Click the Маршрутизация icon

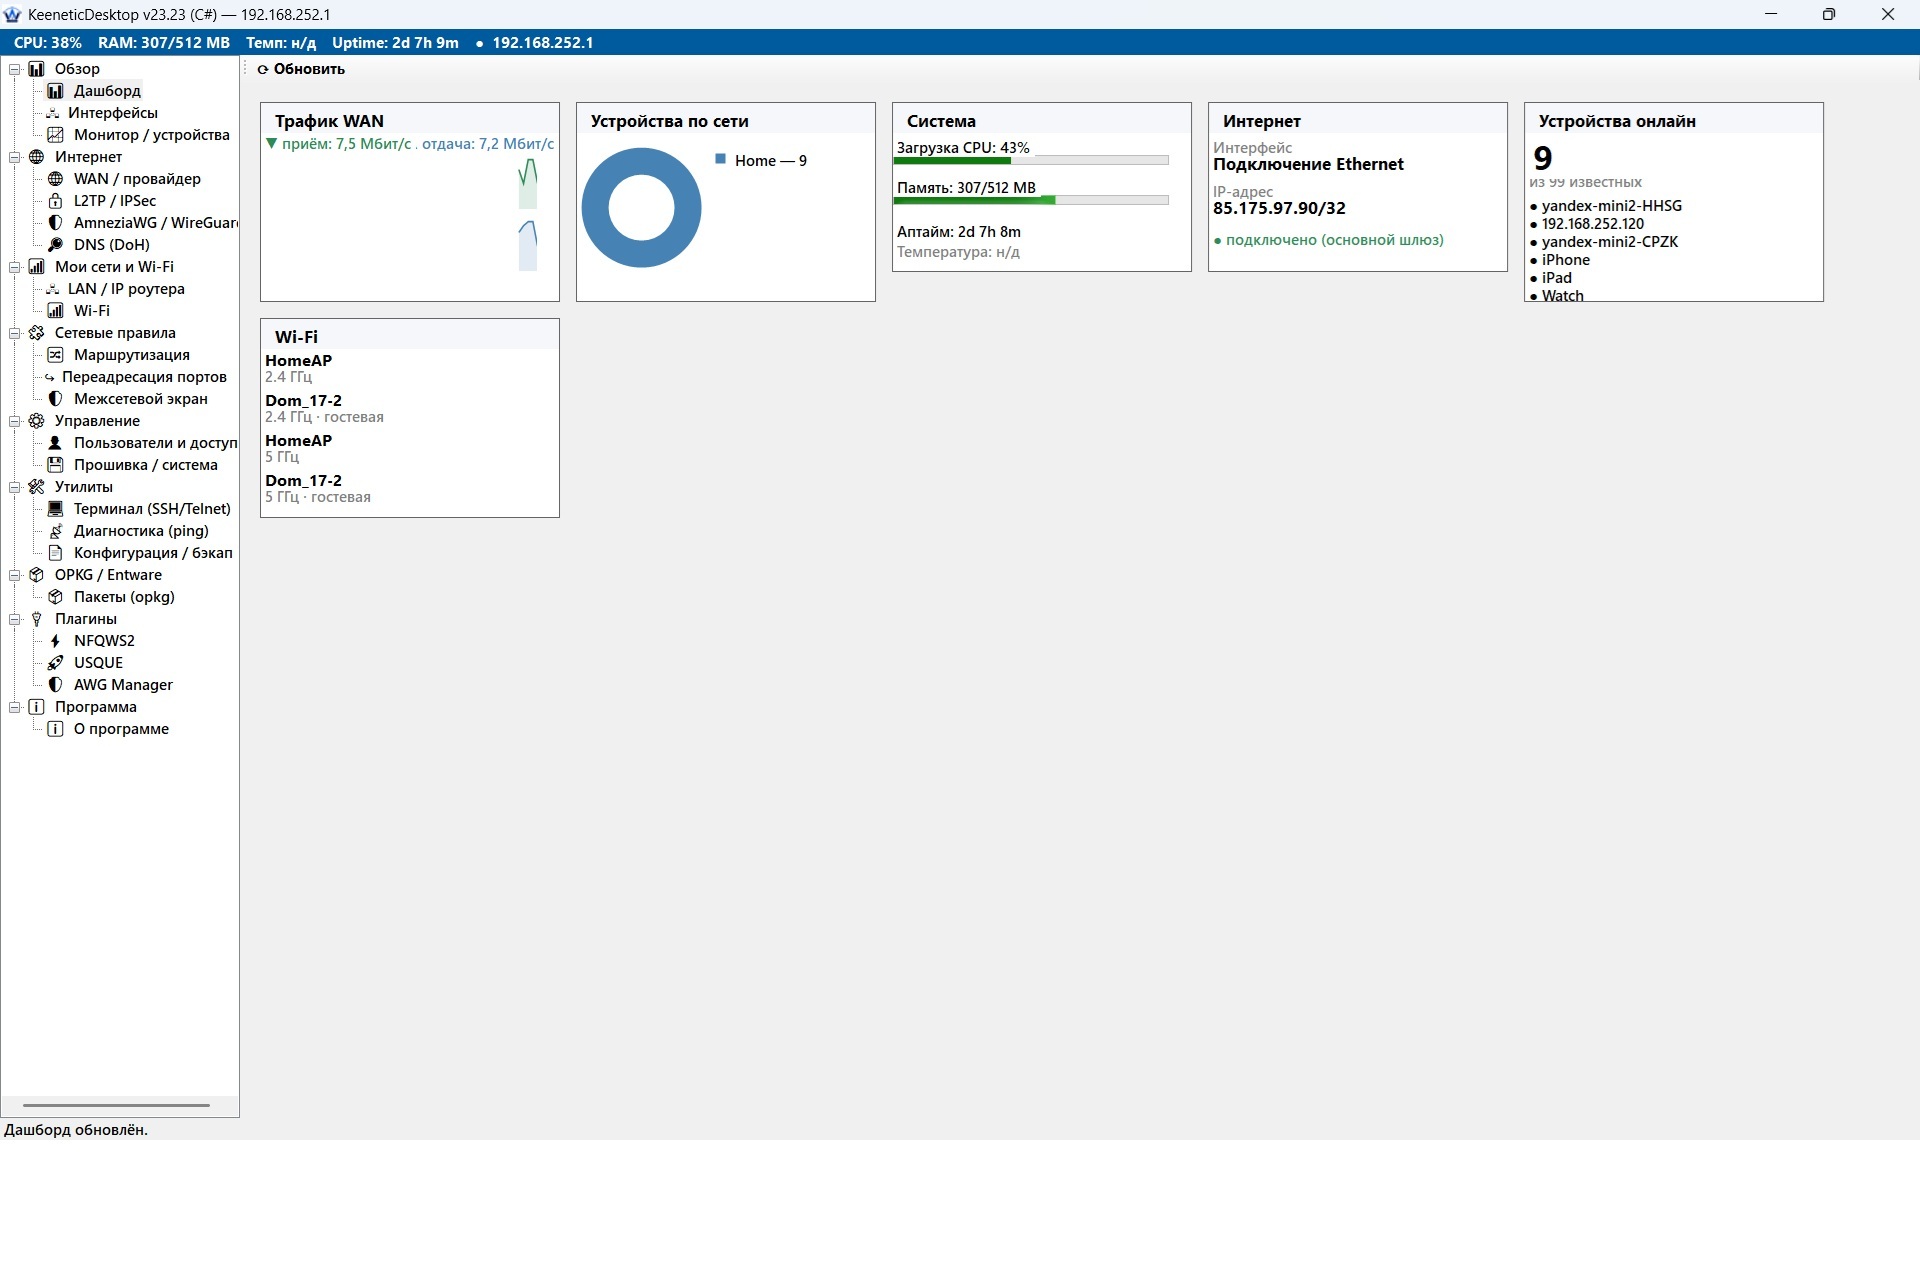[x=56, y=355]
